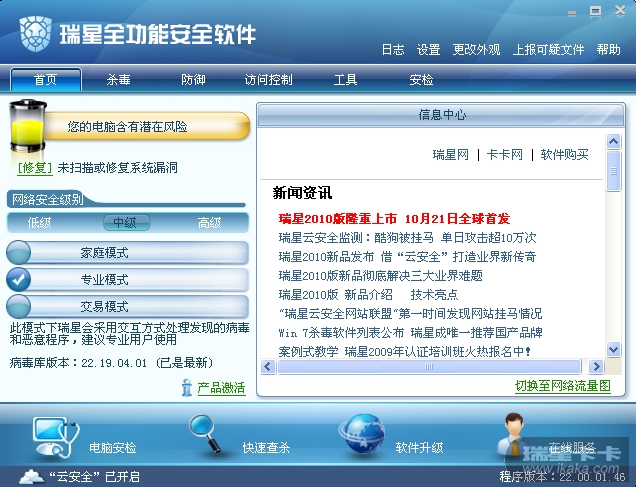Click the horizontal scrollbar thumb in info center
Image resolution: width=636 pixels, height=487 pixels.
429,367
